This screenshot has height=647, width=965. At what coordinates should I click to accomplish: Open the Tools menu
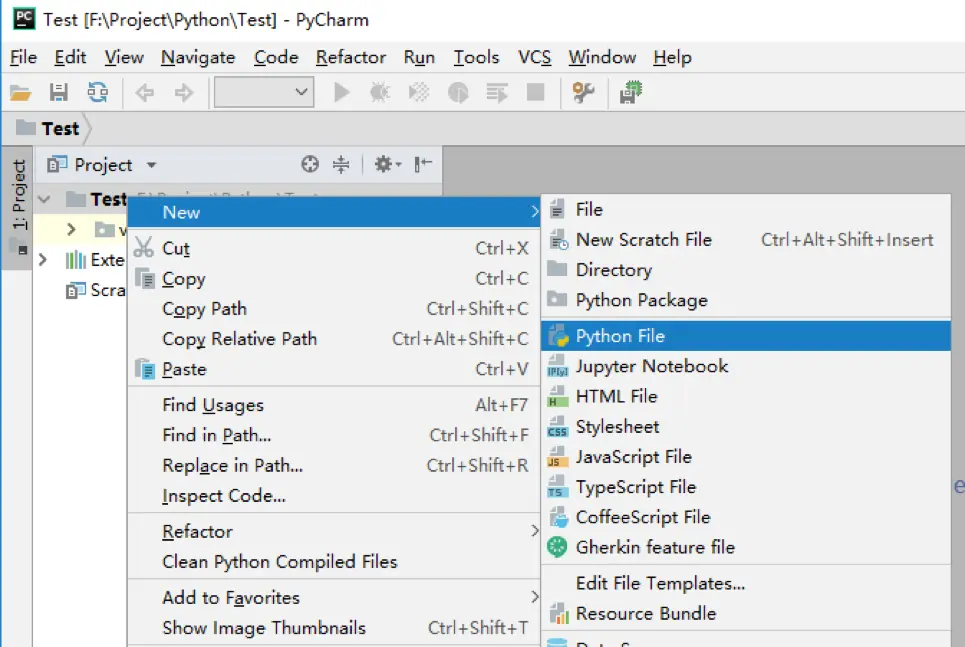pyautogui.click(x=476, y=57)
